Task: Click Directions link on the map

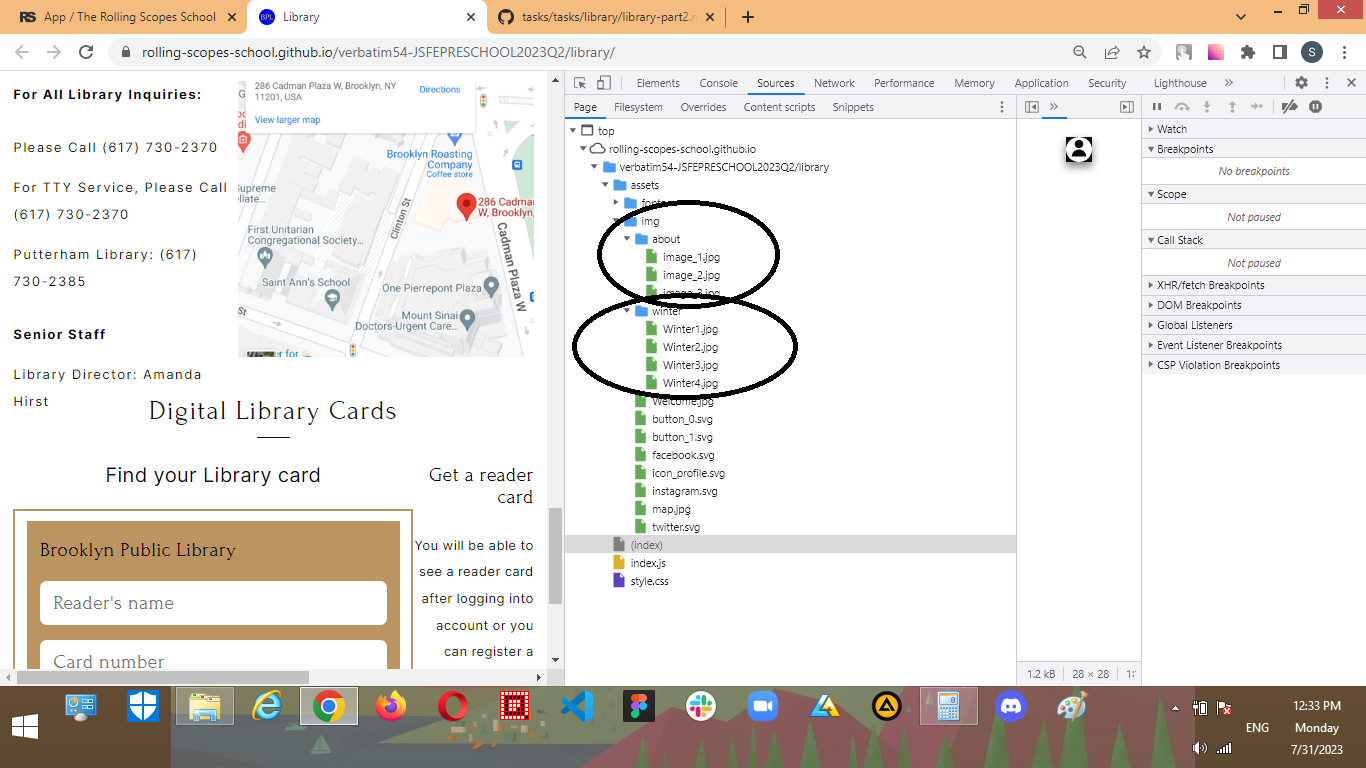Action: (x=440, y=89)
